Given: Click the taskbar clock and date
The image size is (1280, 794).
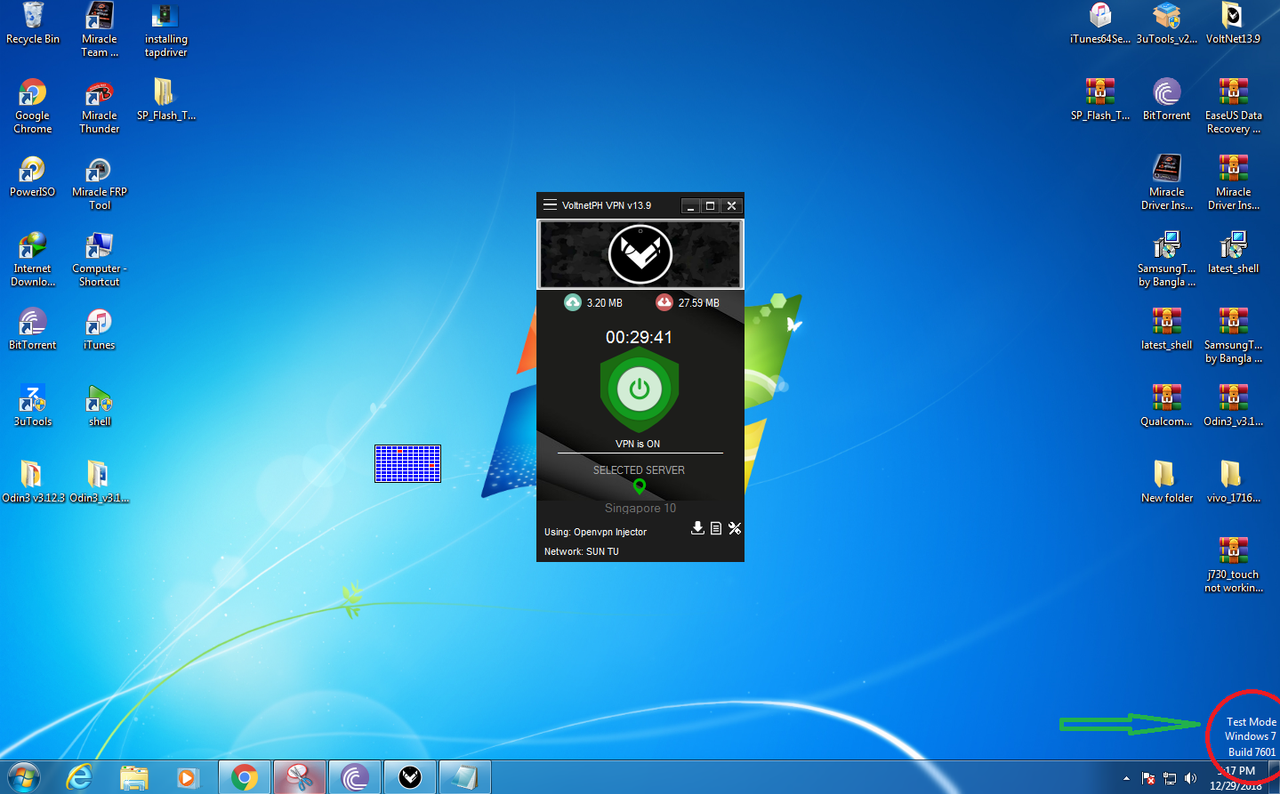Looking at the screenshot, I should click(x=1238, y=778).
